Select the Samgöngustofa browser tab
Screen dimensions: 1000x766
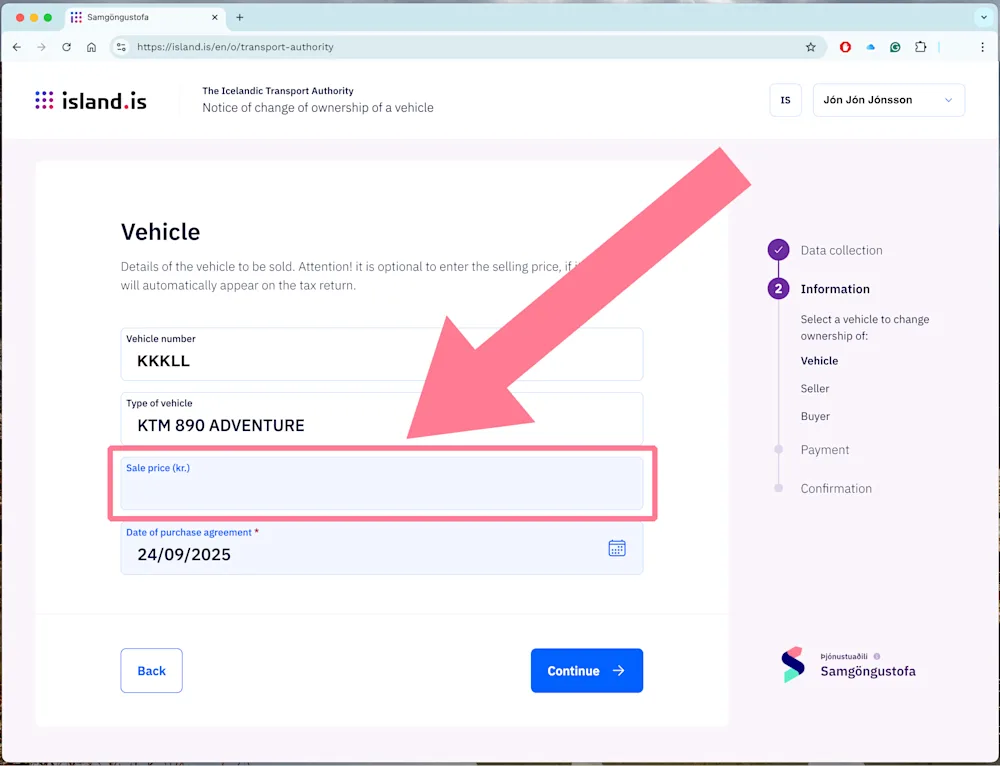tap(140, 17)
